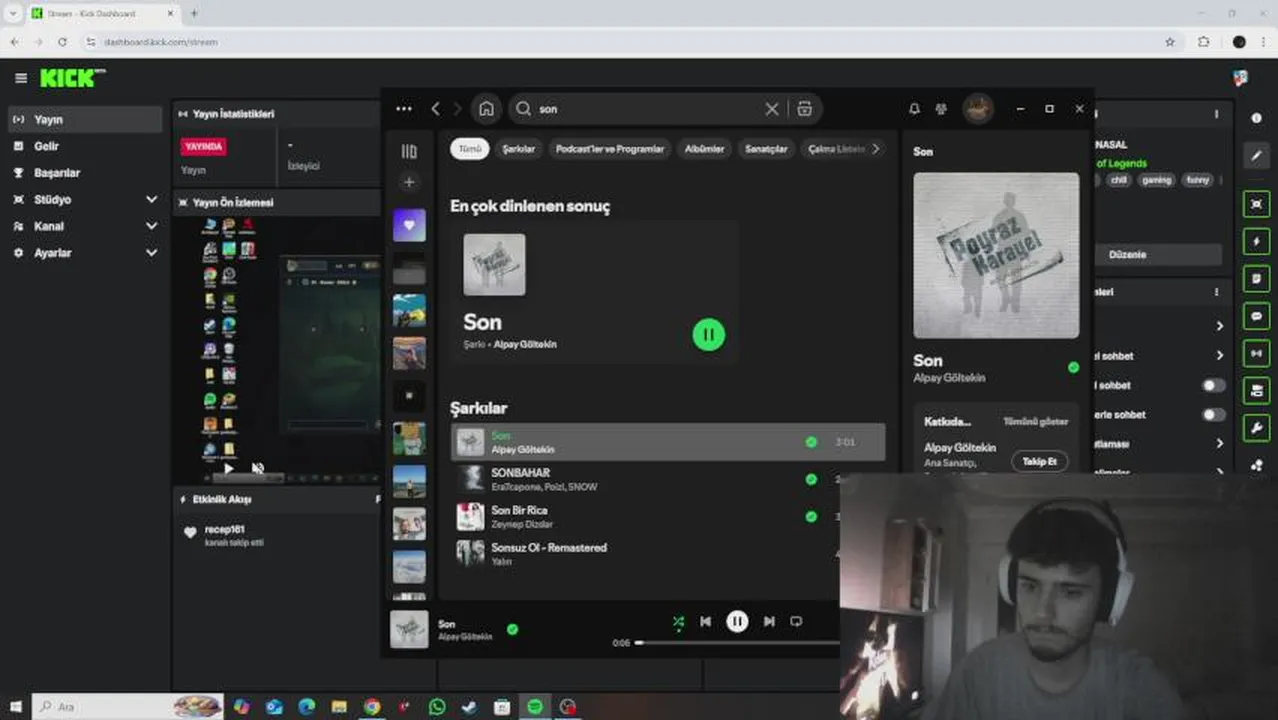
Task: Click Kick edit pencil icon
Action: (x=1257, y=156)
